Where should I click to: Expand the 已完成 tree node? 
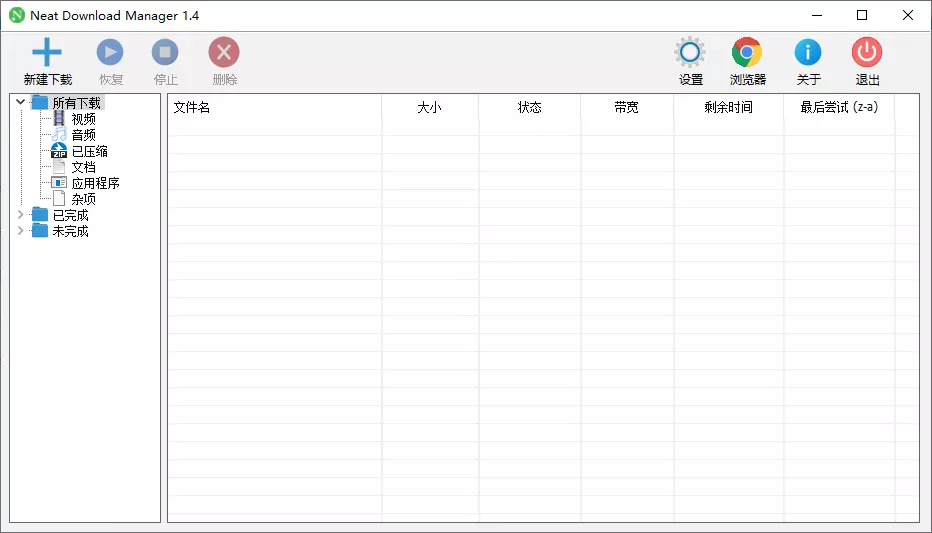[x=20, y=215]
